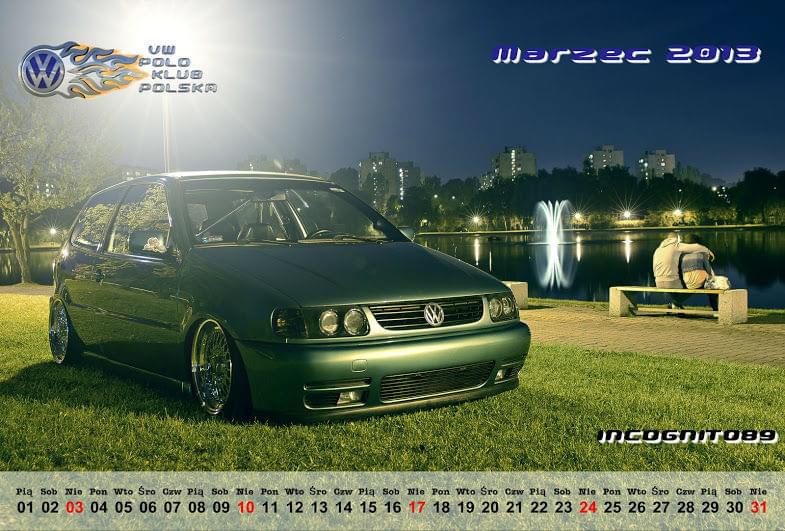Select date 27 on the calendar
785x531 pixels.
[x=661, y=507]
